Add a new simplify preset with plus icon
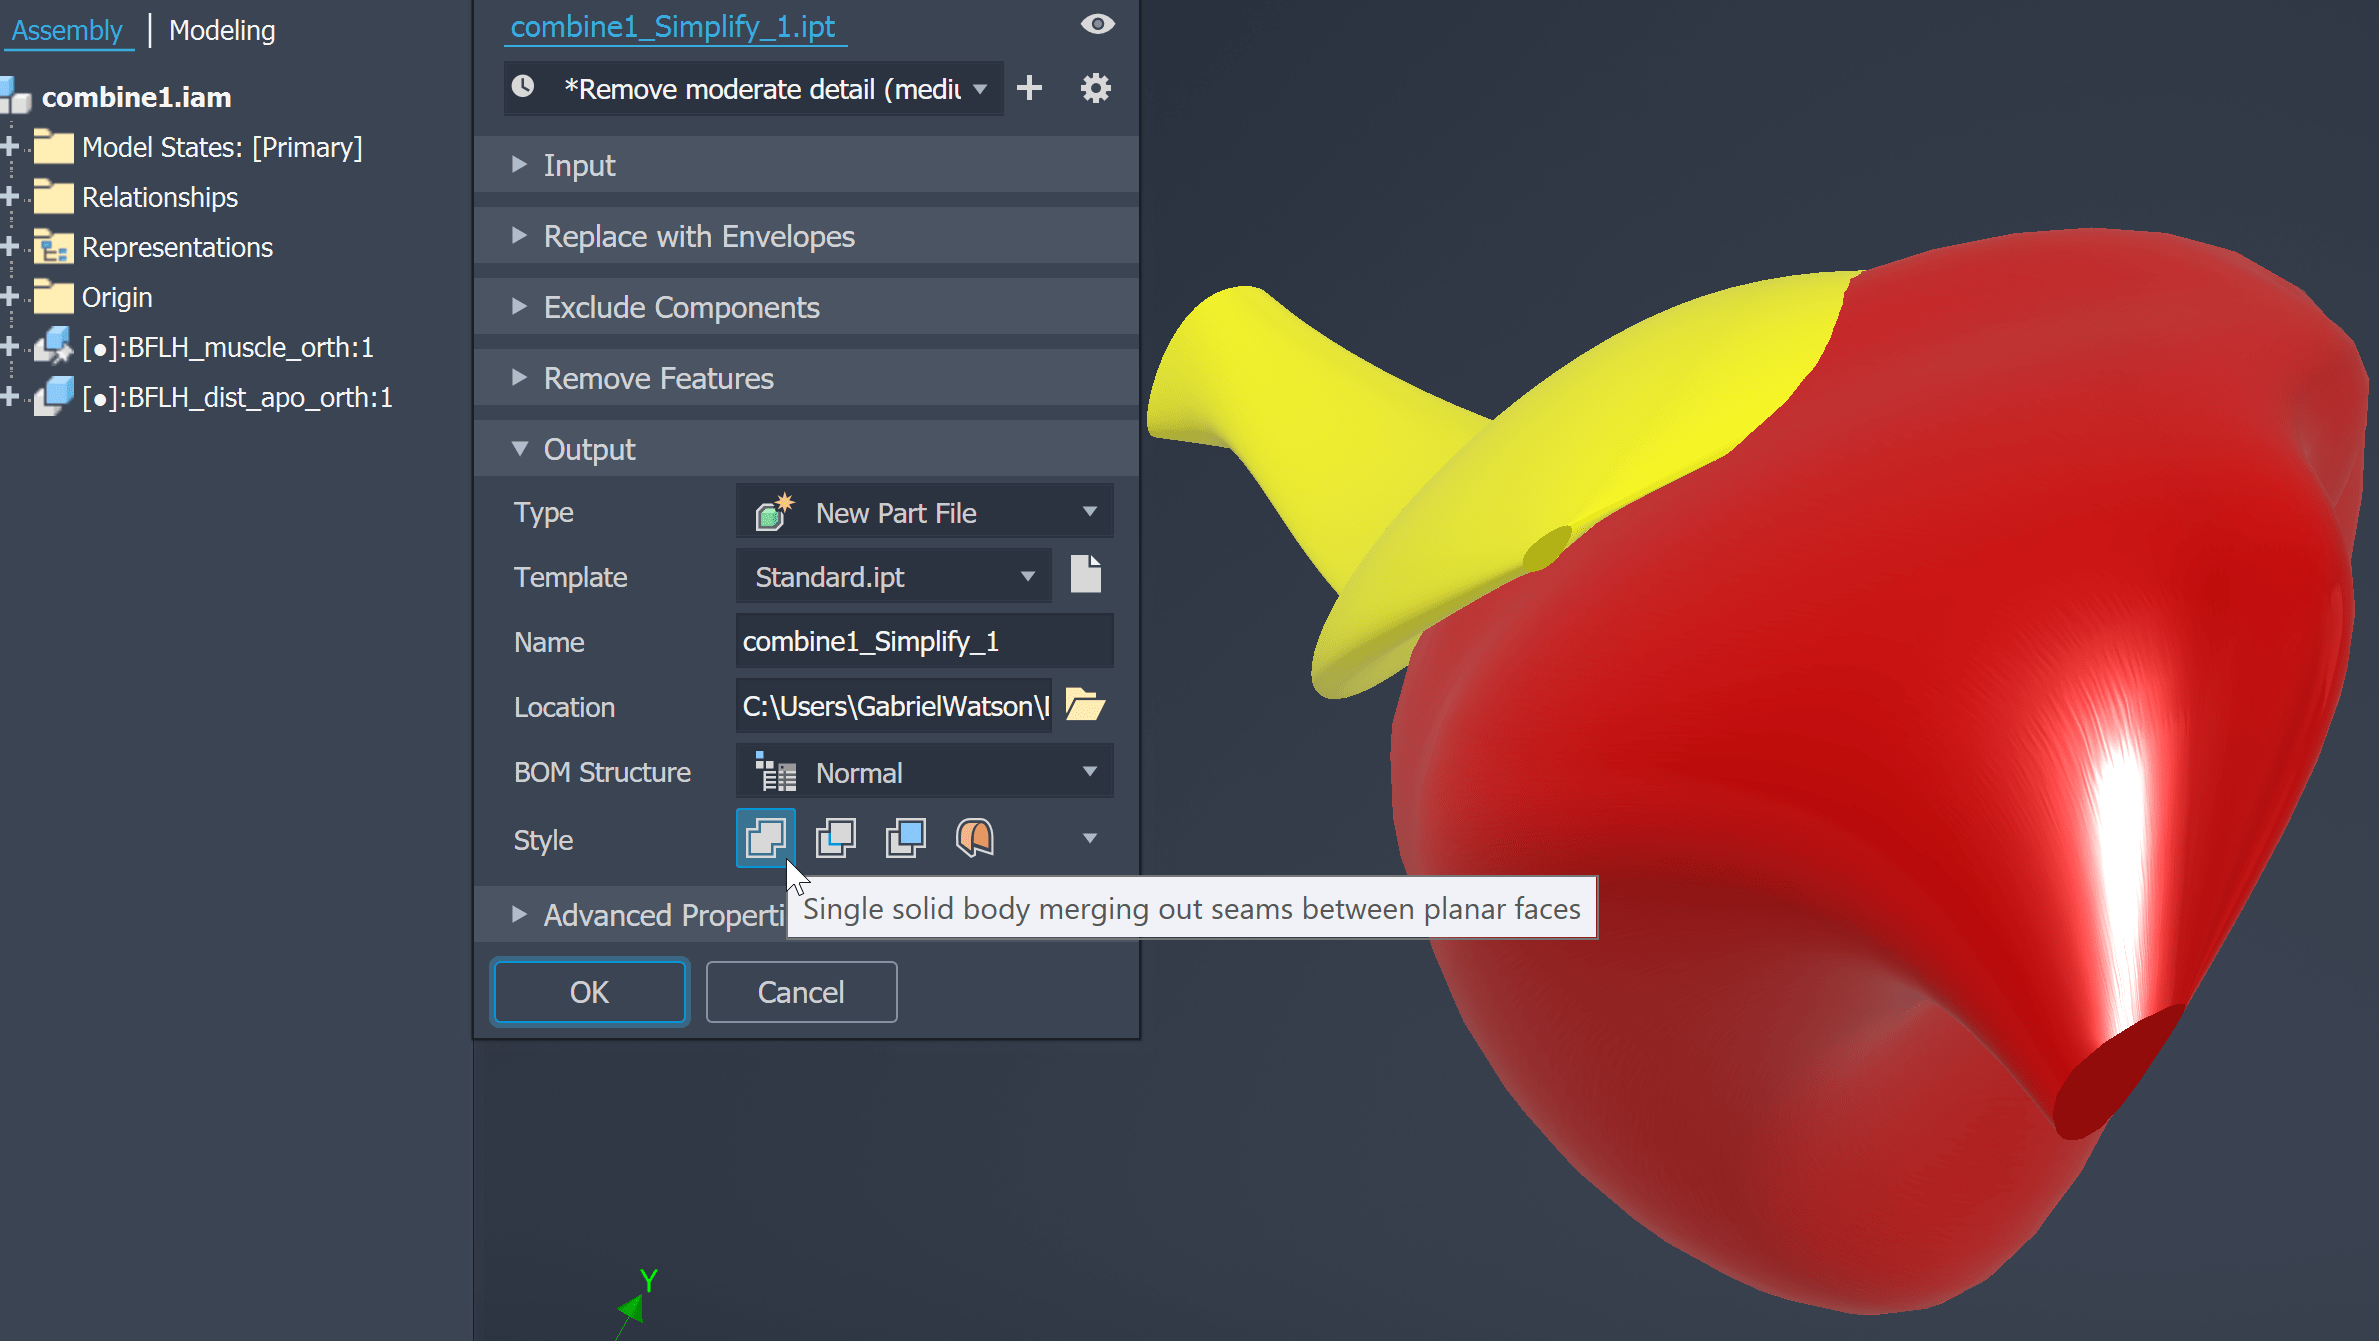This screenshot has width=2379, height=1341. pos(1029,88)
